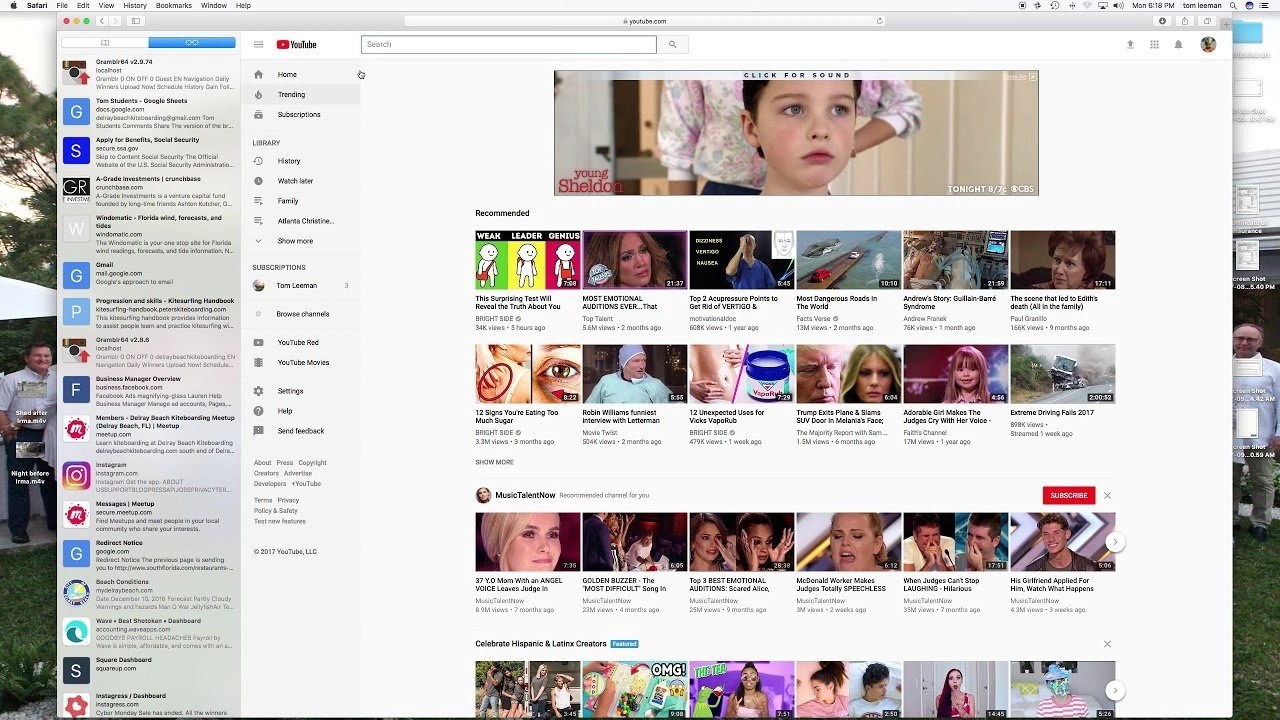
Task: Open the View menu in the menu bar
Action: (x=106, y=5)
